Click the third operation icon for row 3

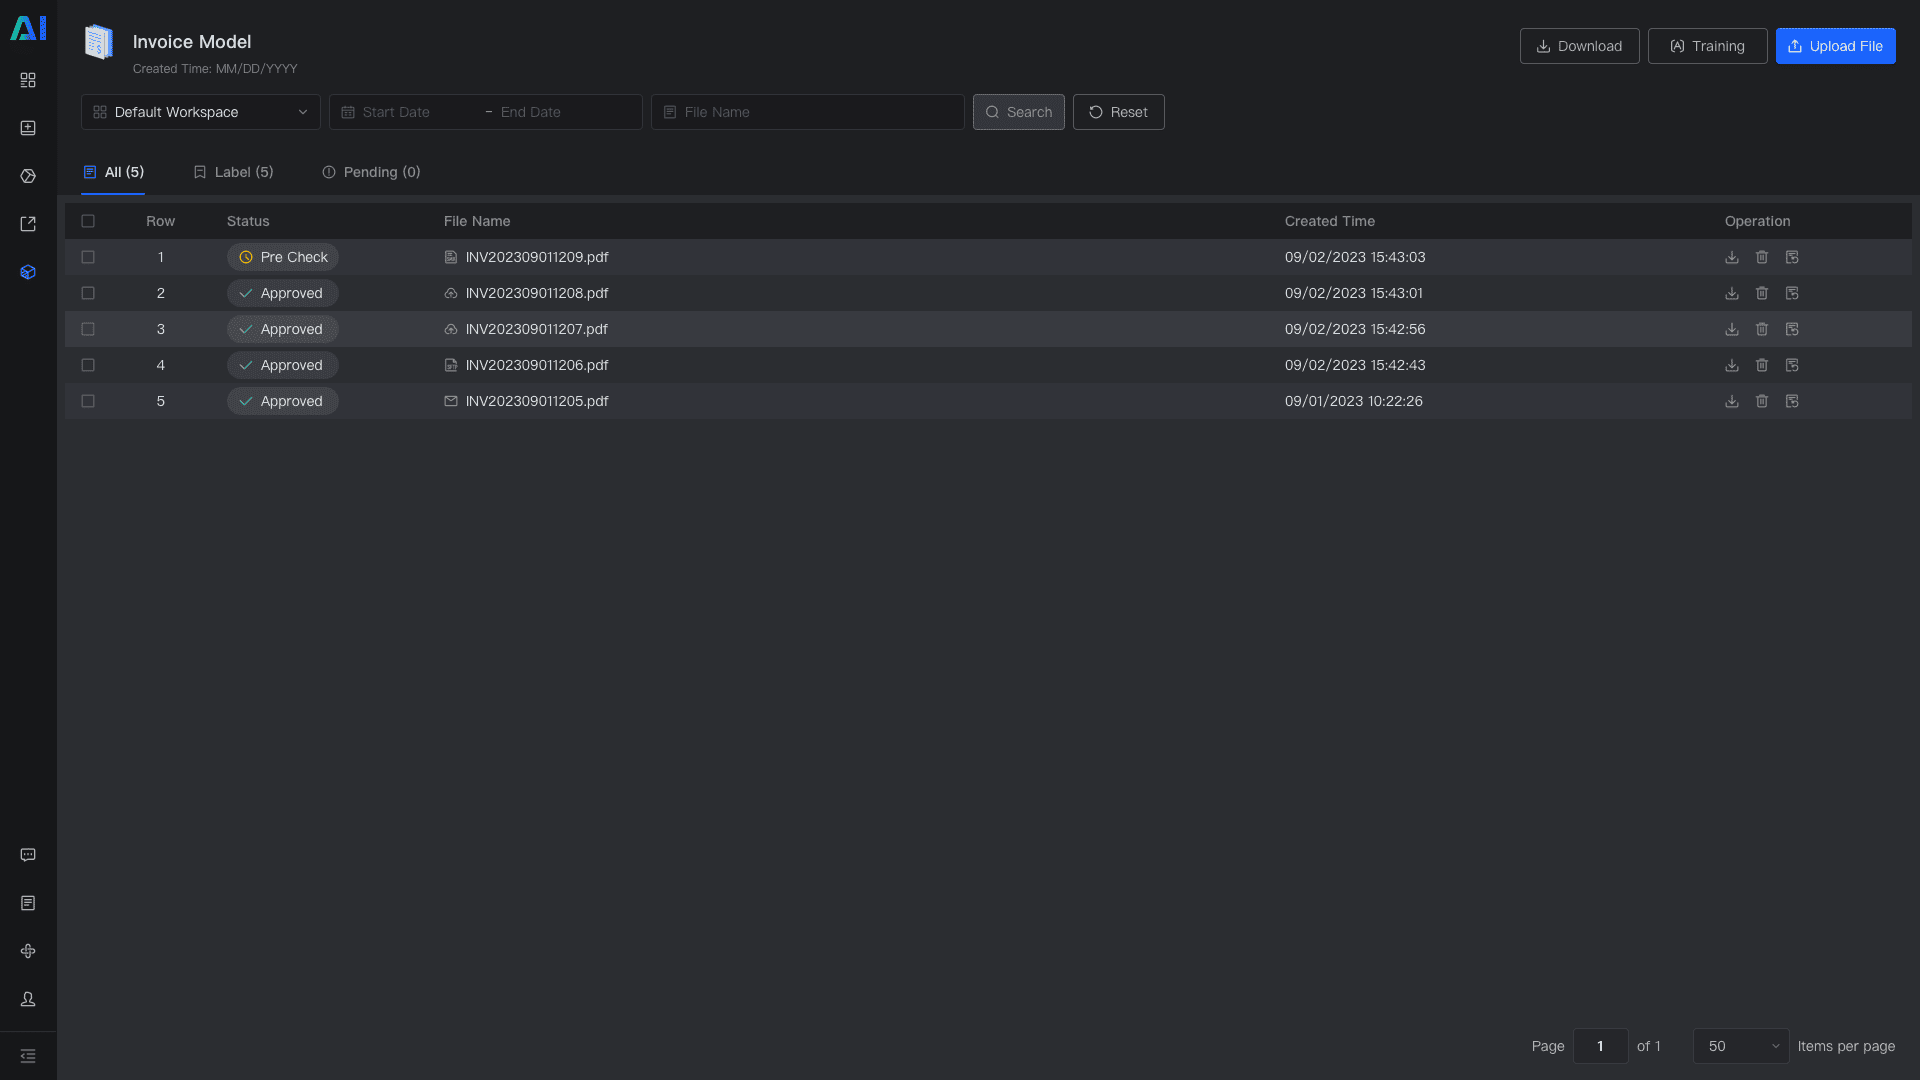1791,329
